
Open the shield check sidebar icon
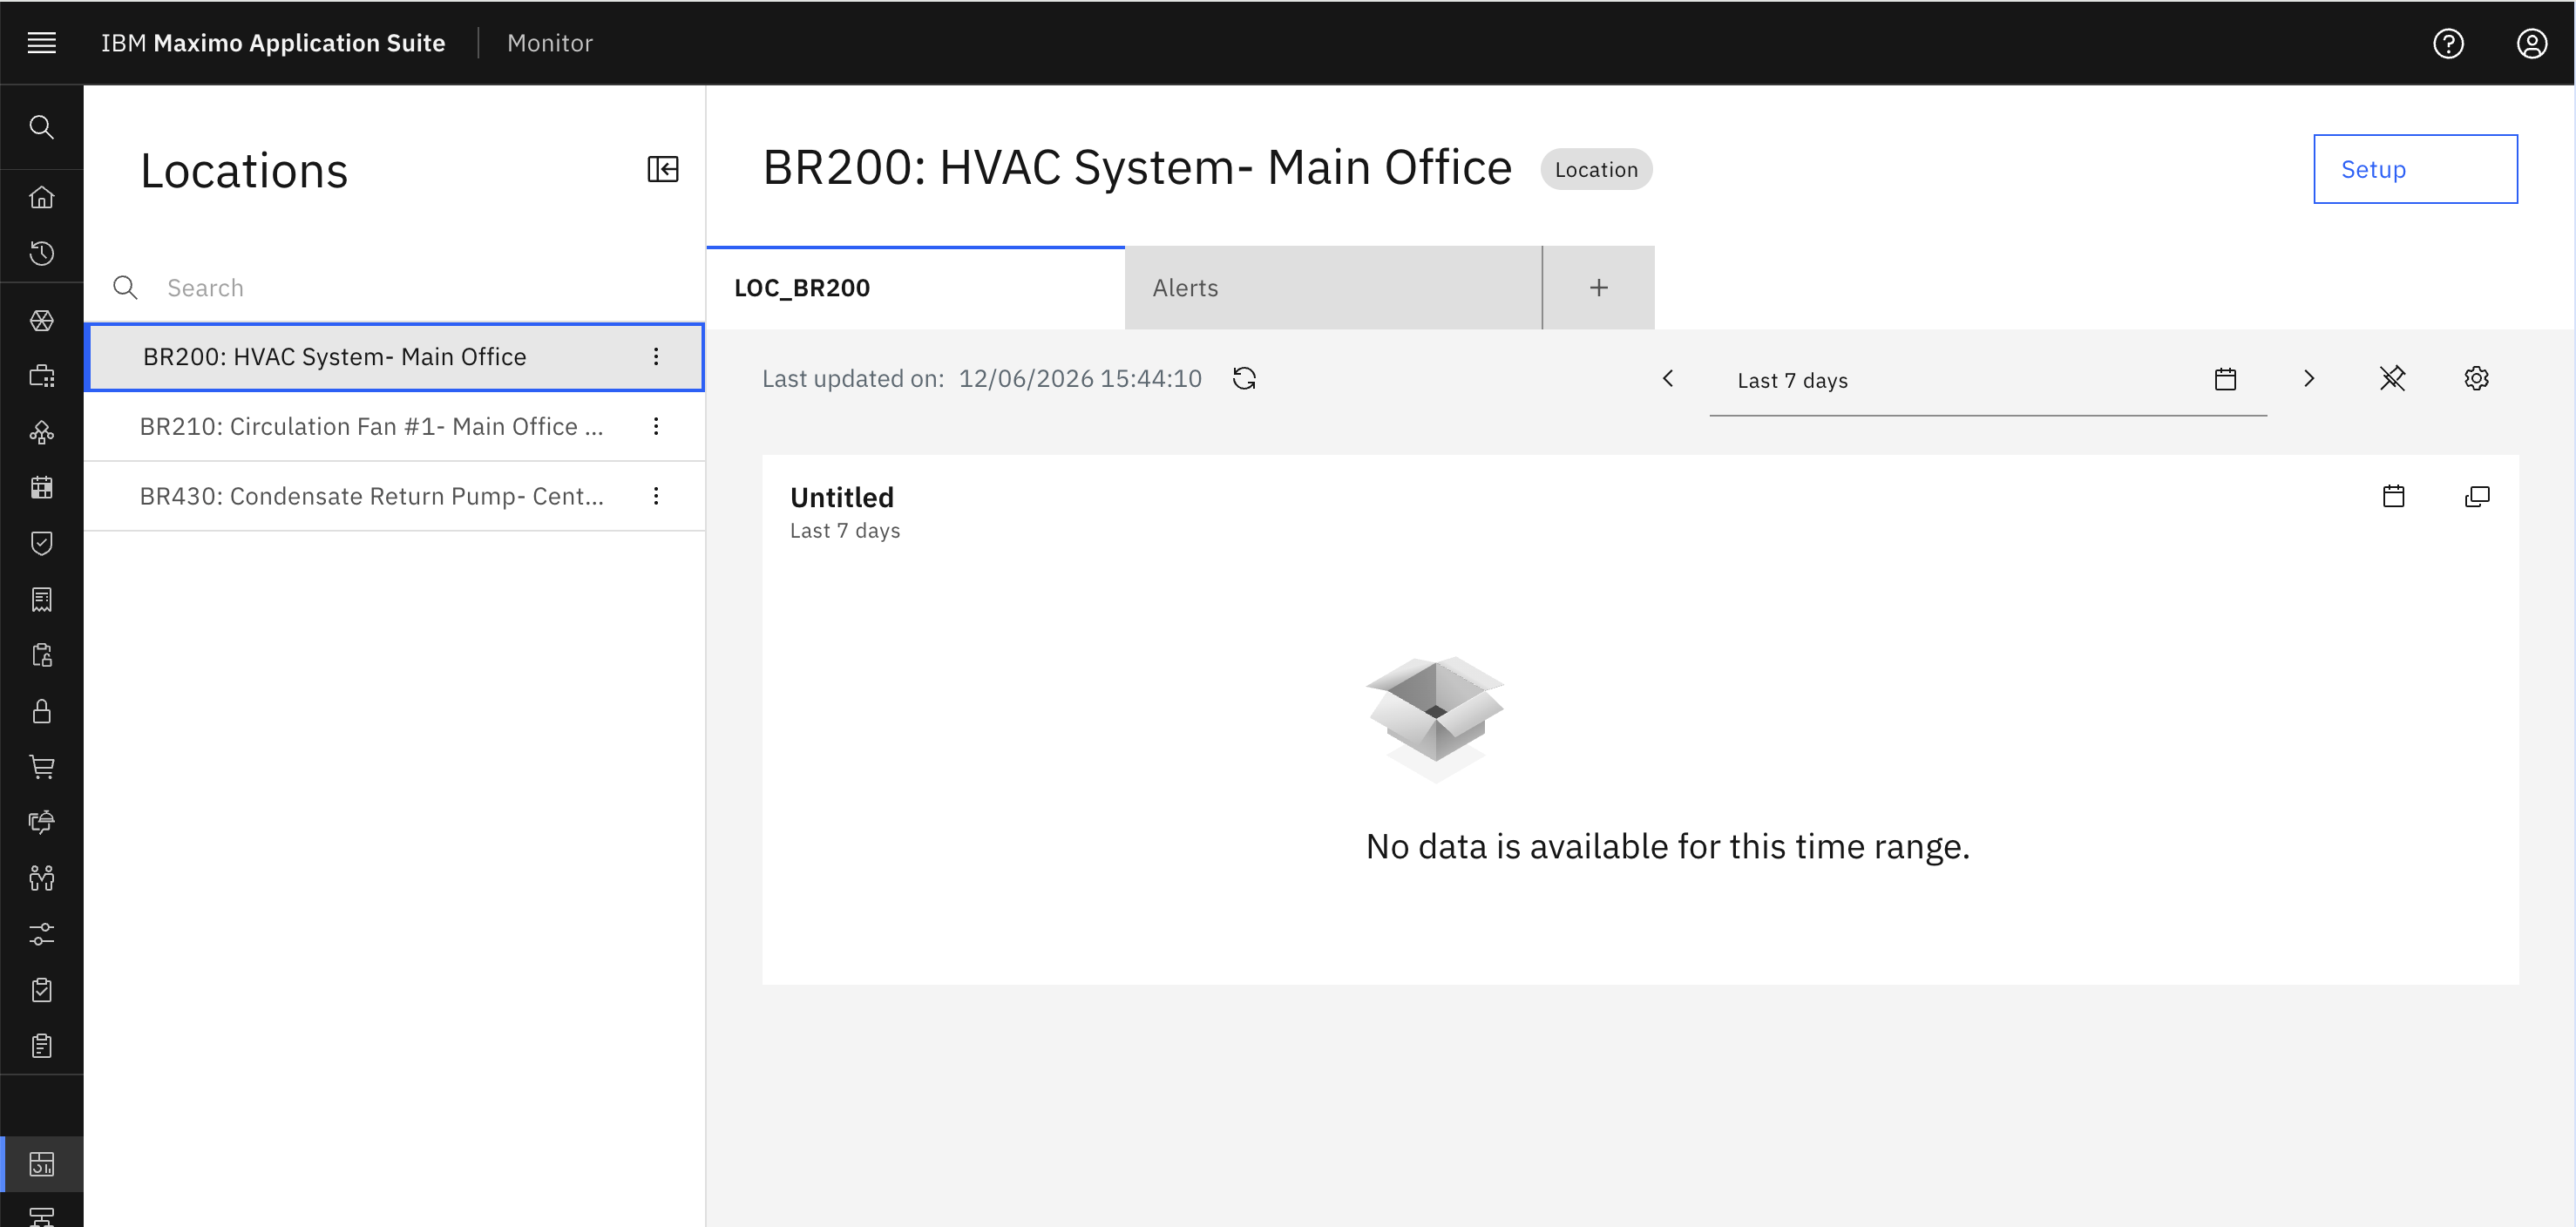[41, 544]
